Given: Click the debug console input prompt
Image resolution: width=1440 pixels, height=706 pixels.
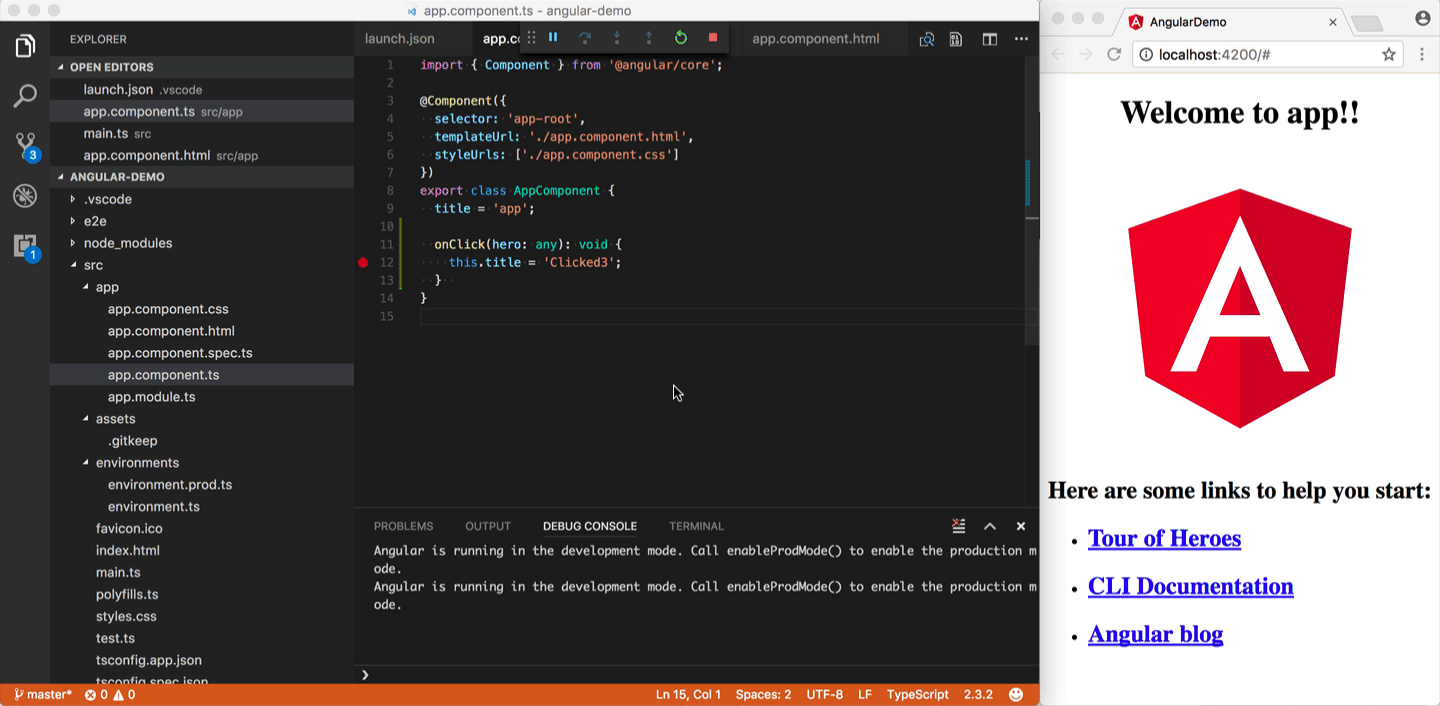Looking at the screenshot, I should [x=697, y=675].
